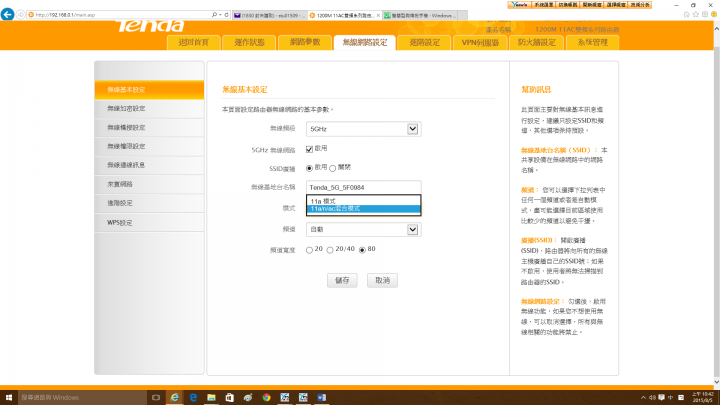Screen dimensions: 720x405
Task: Open 無線權限設定 in the sidebar
Action: click(149, 146)
